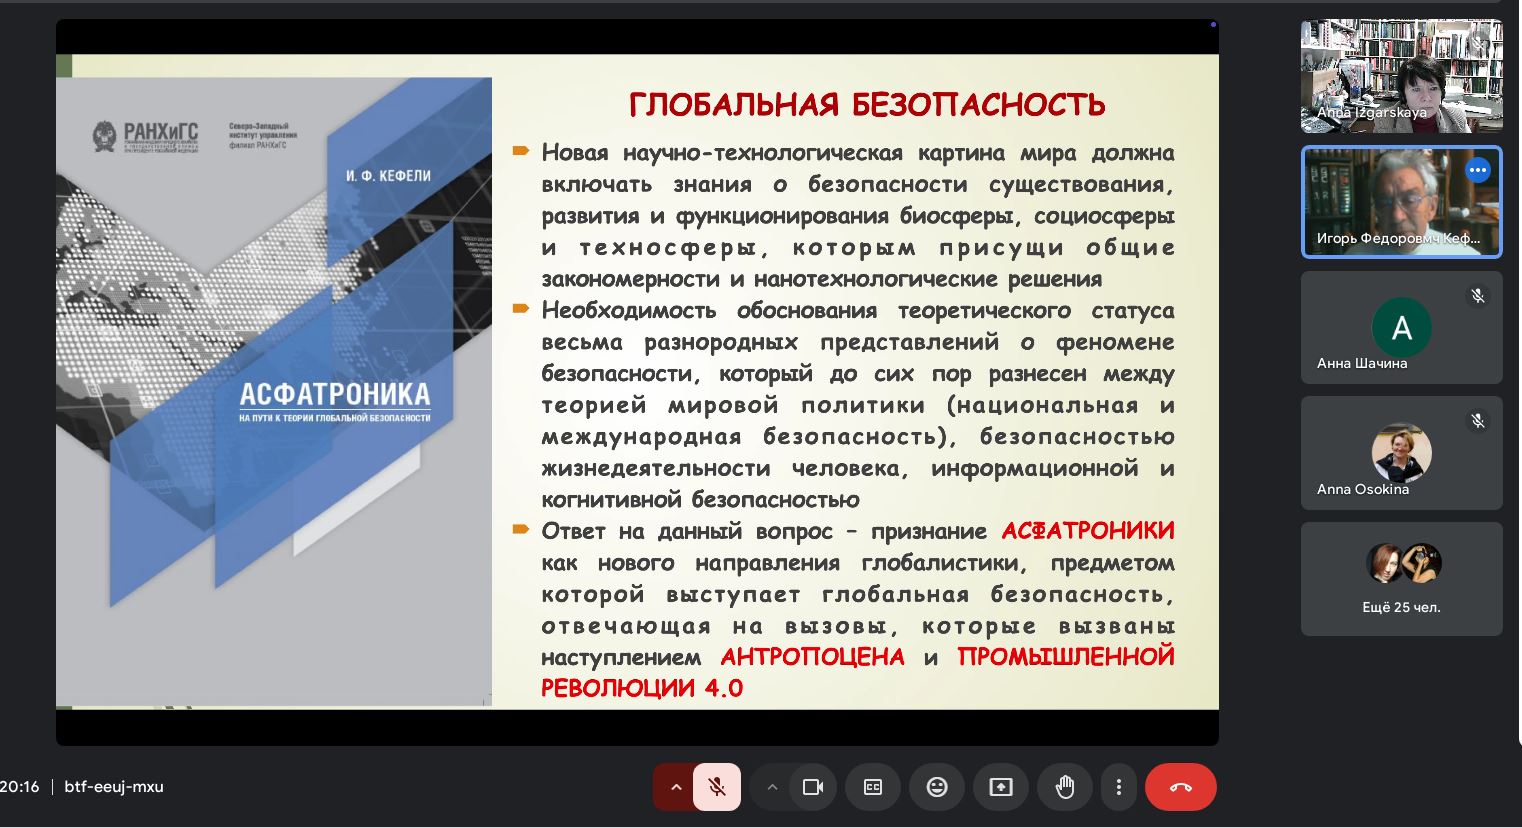This screenshot has height=828, width=1522.
Task: Open the emoji reactions picker
Action: point(937,787)
